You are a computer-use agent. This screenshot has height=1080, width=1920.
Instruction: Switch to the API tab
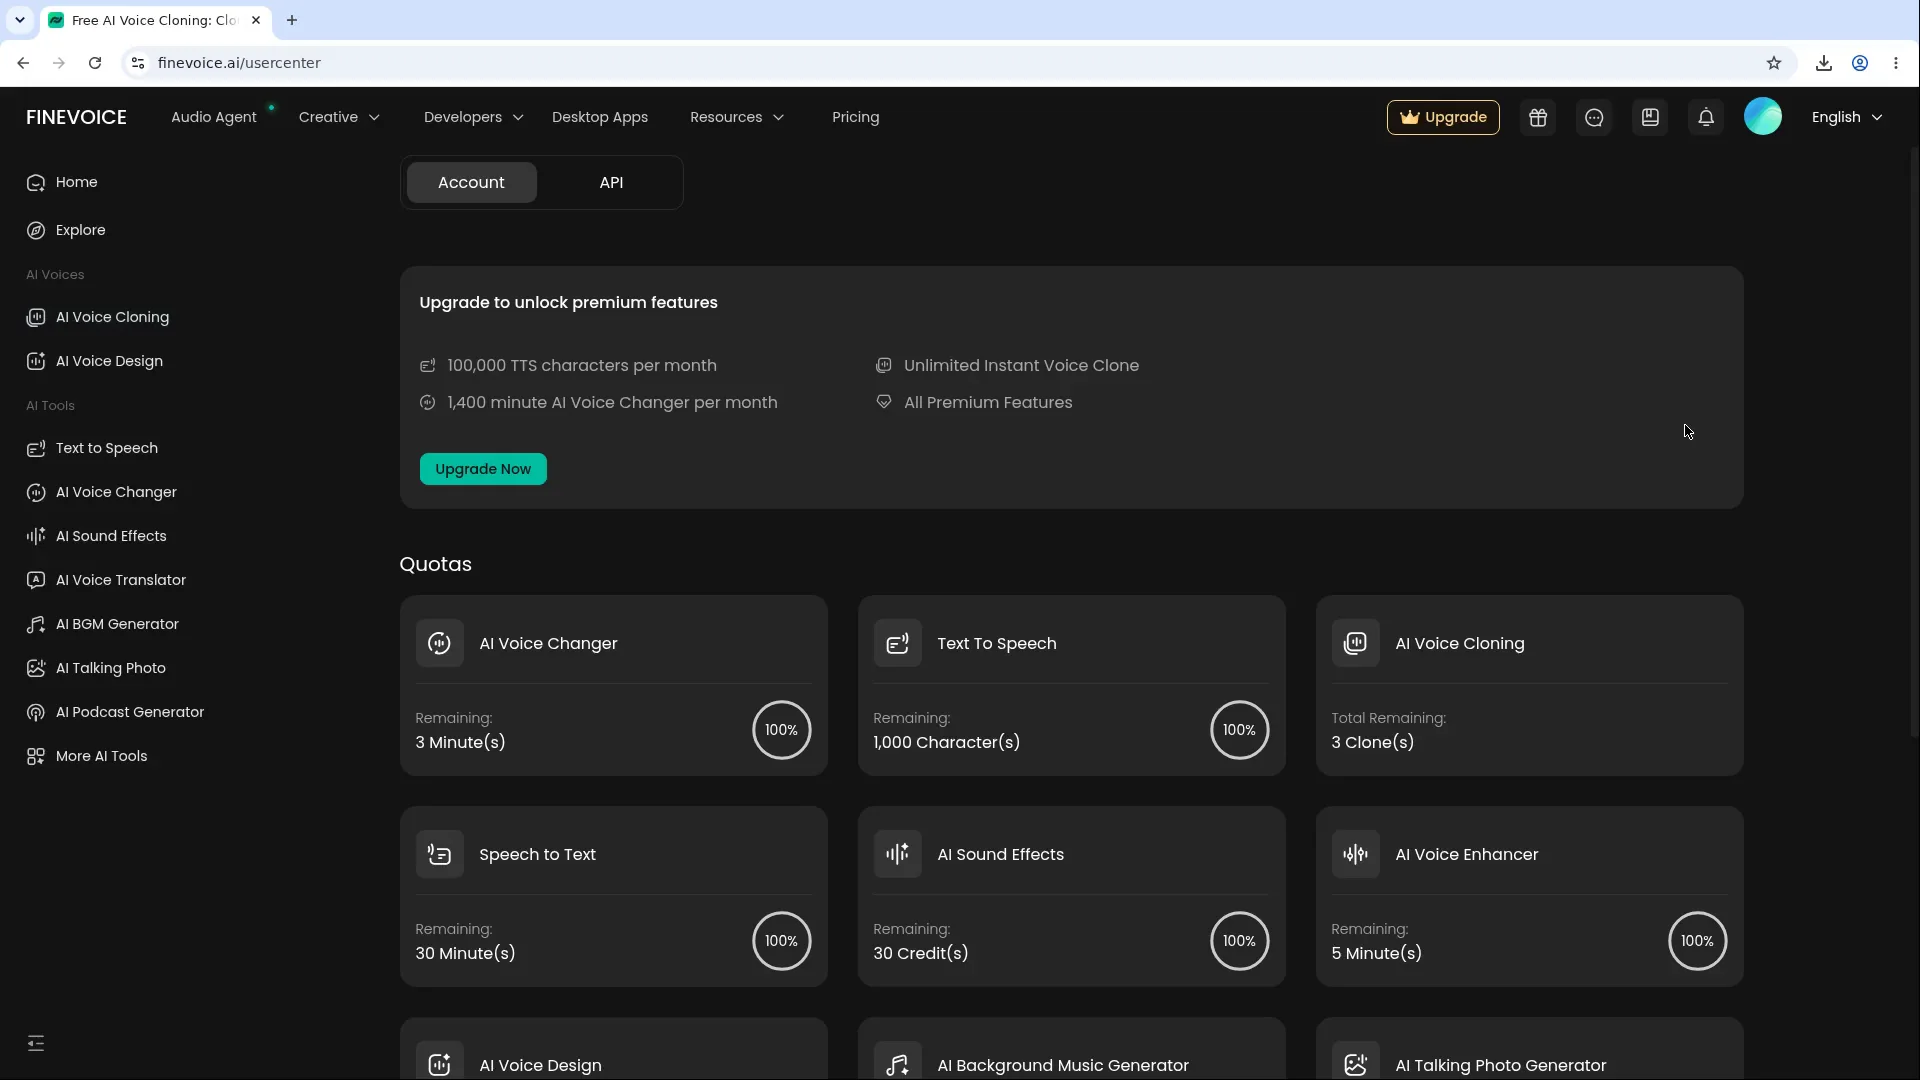pos(611,183)
